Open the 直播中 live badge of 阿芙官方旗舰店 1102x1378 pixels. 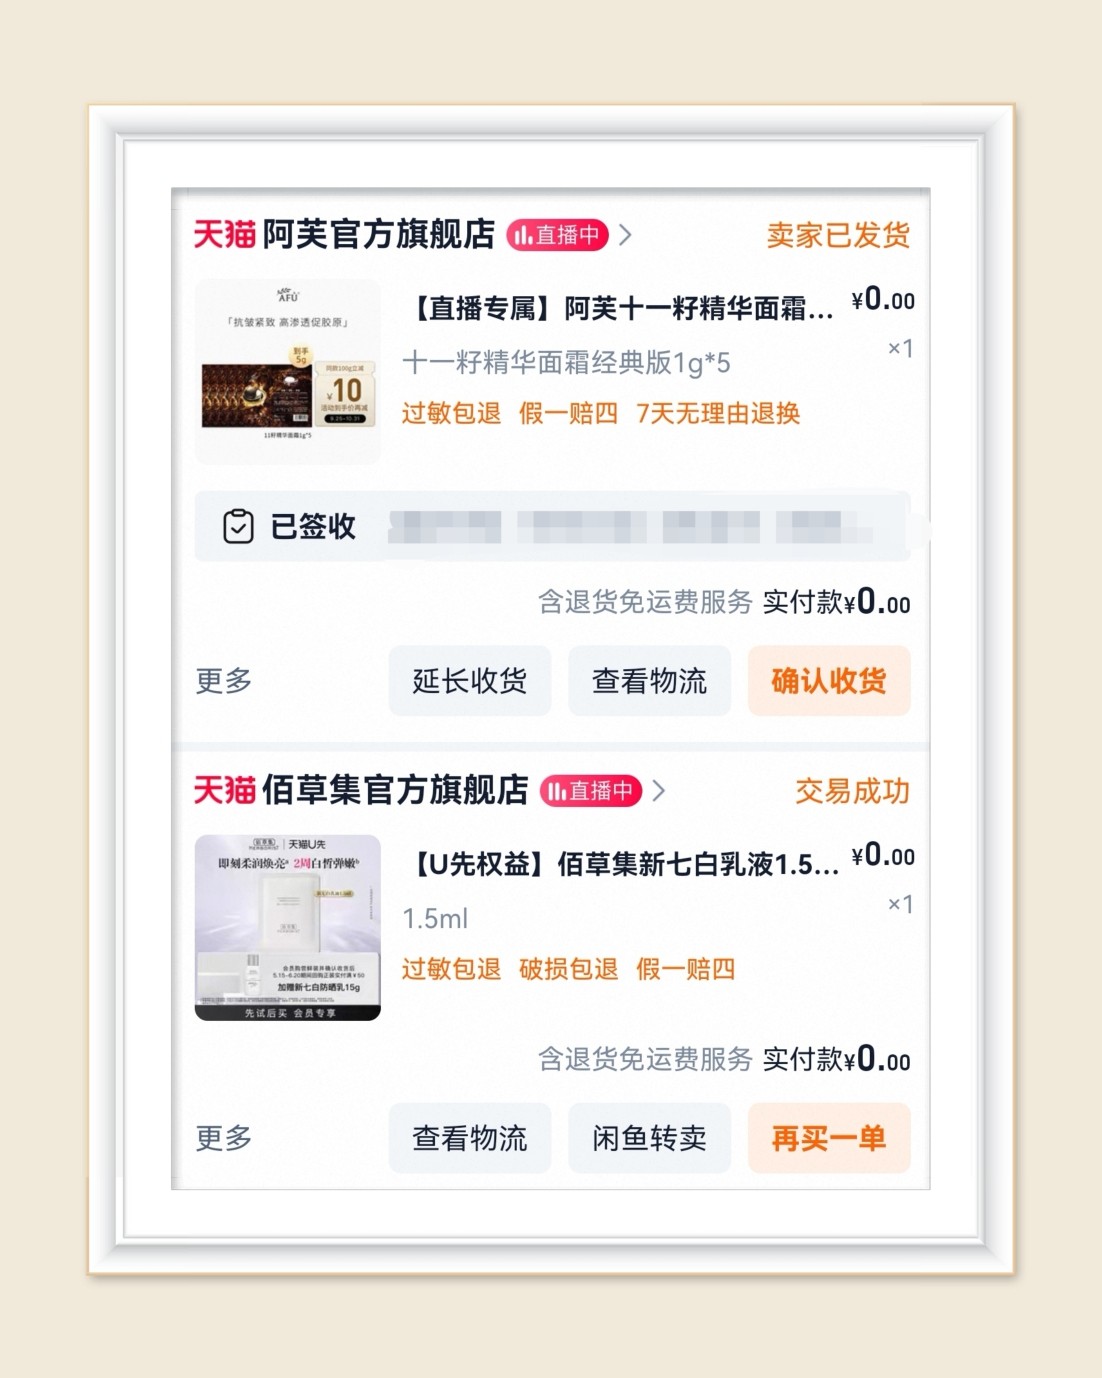coord(557,235)
